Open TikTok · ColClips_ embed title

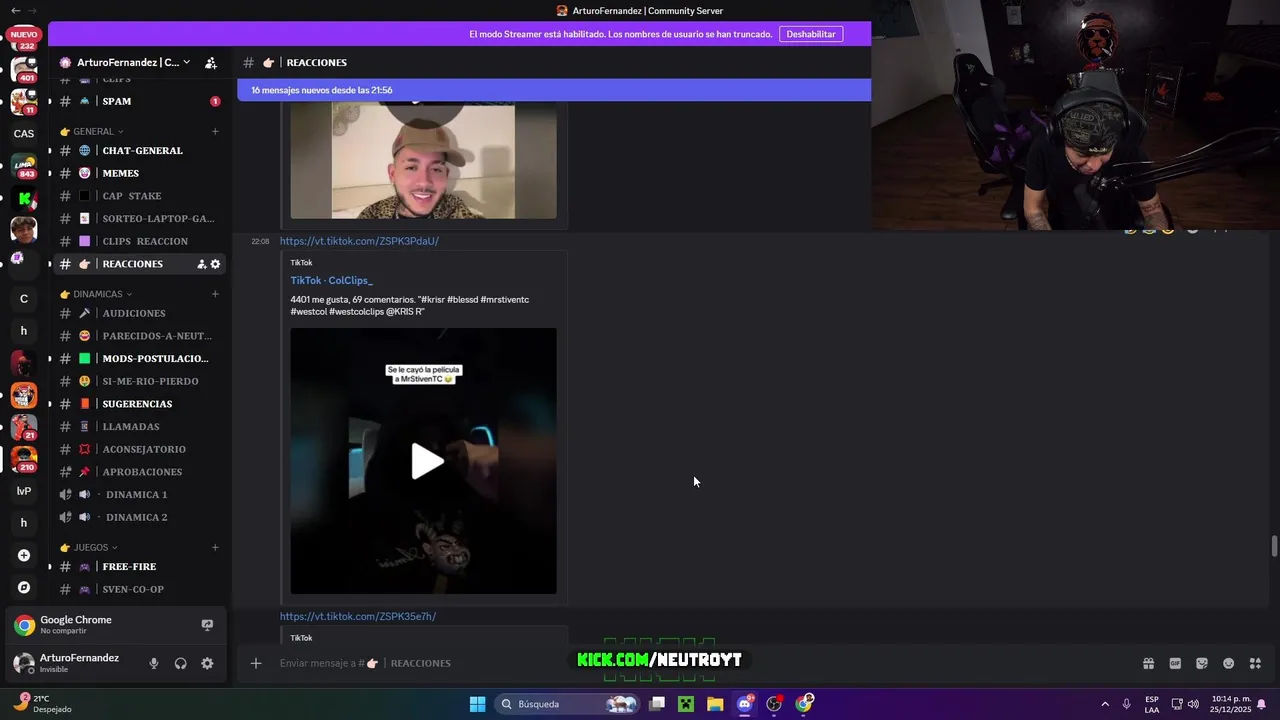331,281
